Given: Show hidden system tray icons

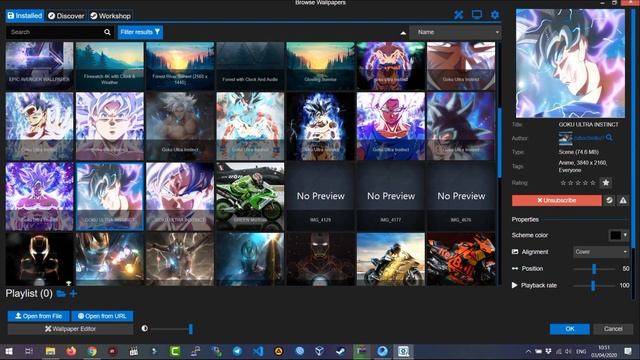Looking at the screenshot, I should point(528,351).
